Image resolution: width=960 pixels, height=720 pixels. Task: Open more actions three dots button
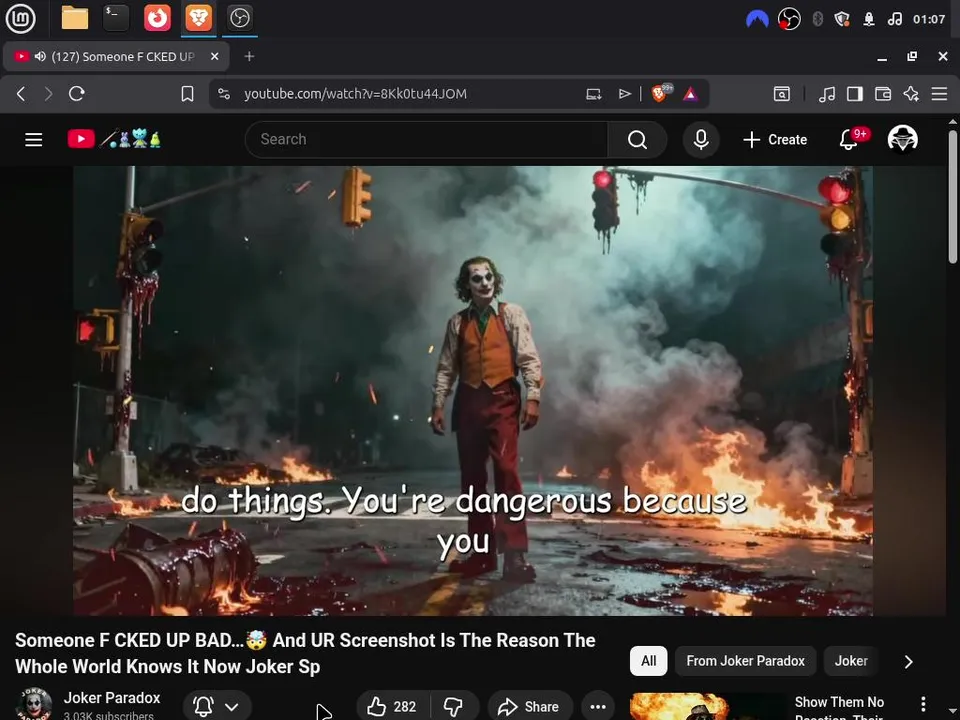598,707
